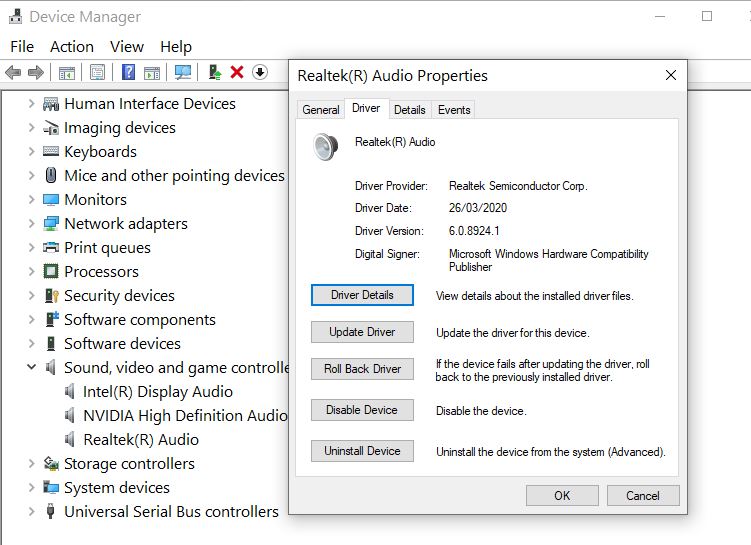The width and height of the screenshot is (751, 545).
Task: Collapse Sound, video and game controllers node
Action: (x=31, y=367)
